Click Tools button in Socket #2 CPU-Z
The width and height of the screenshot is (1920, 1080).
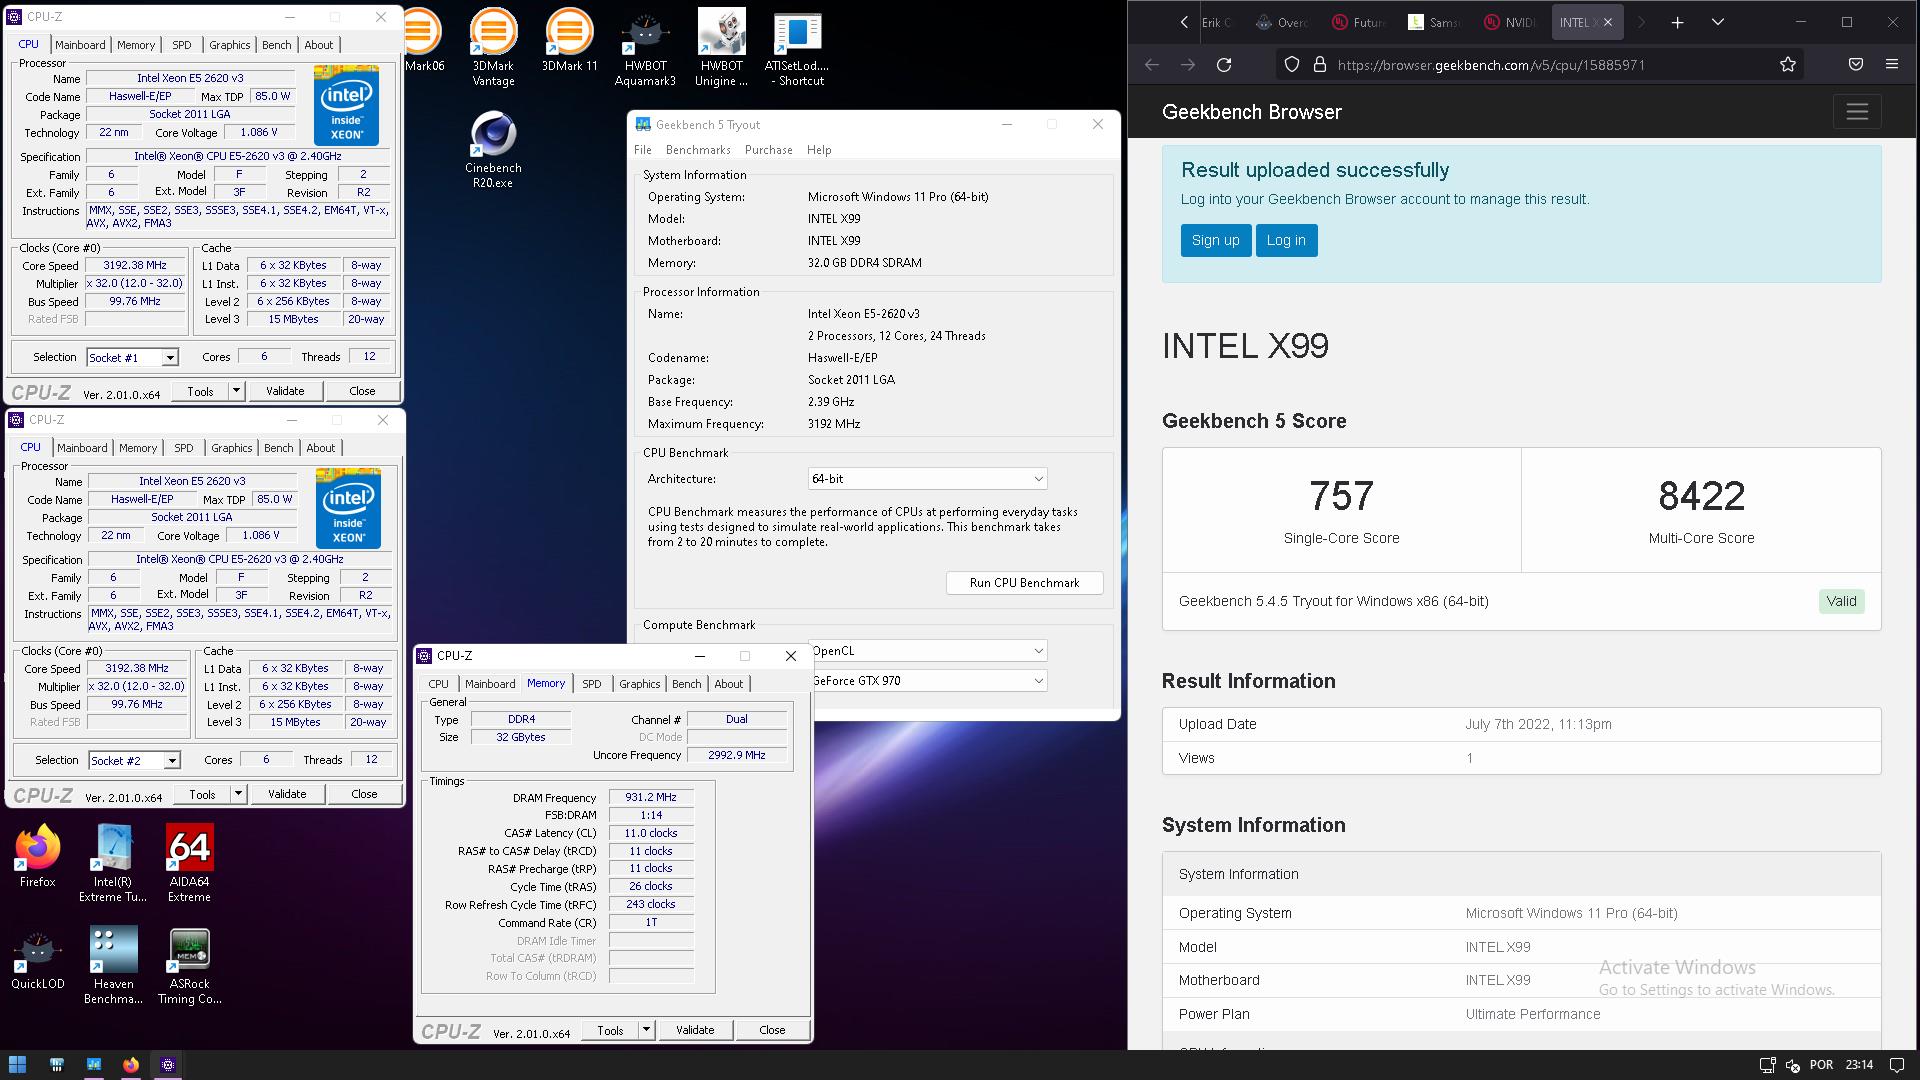coord(202,794)
